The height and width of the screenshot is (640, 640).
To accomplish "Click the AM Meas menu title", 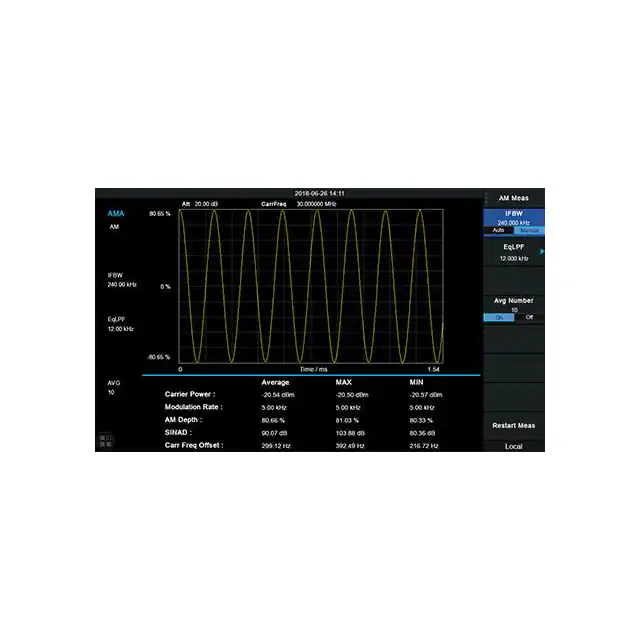I will pyautogui.click(x=513, y=198).
